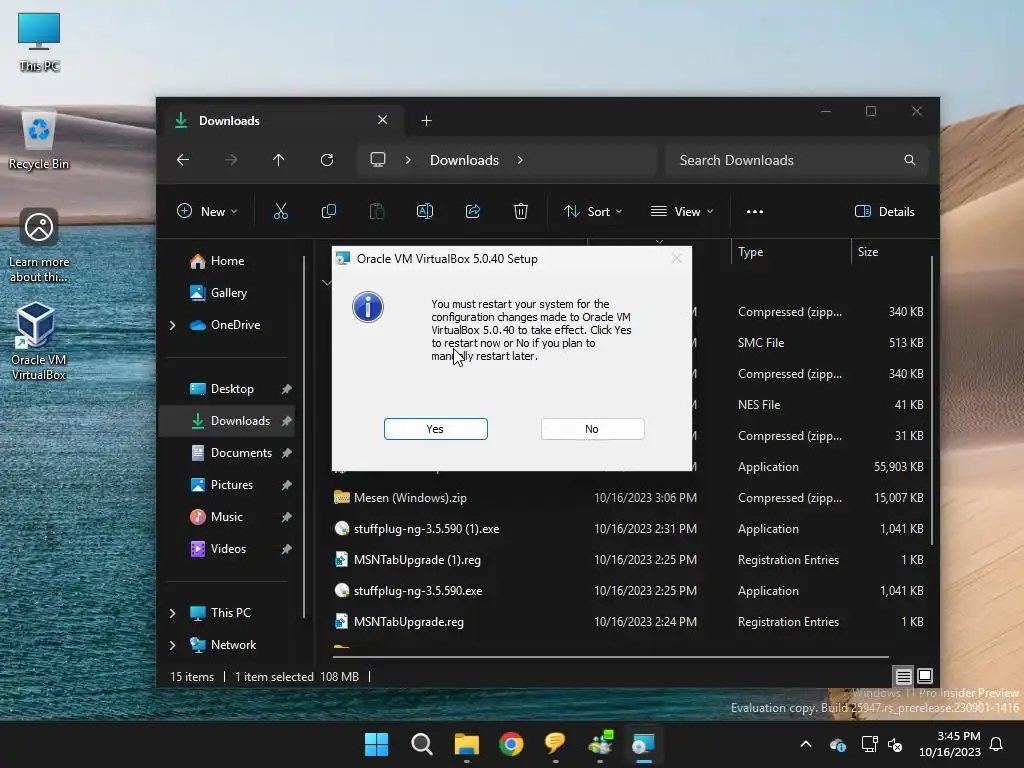Click the Search Downloads field
The image size is (1024, 768).
click(796, 160)
